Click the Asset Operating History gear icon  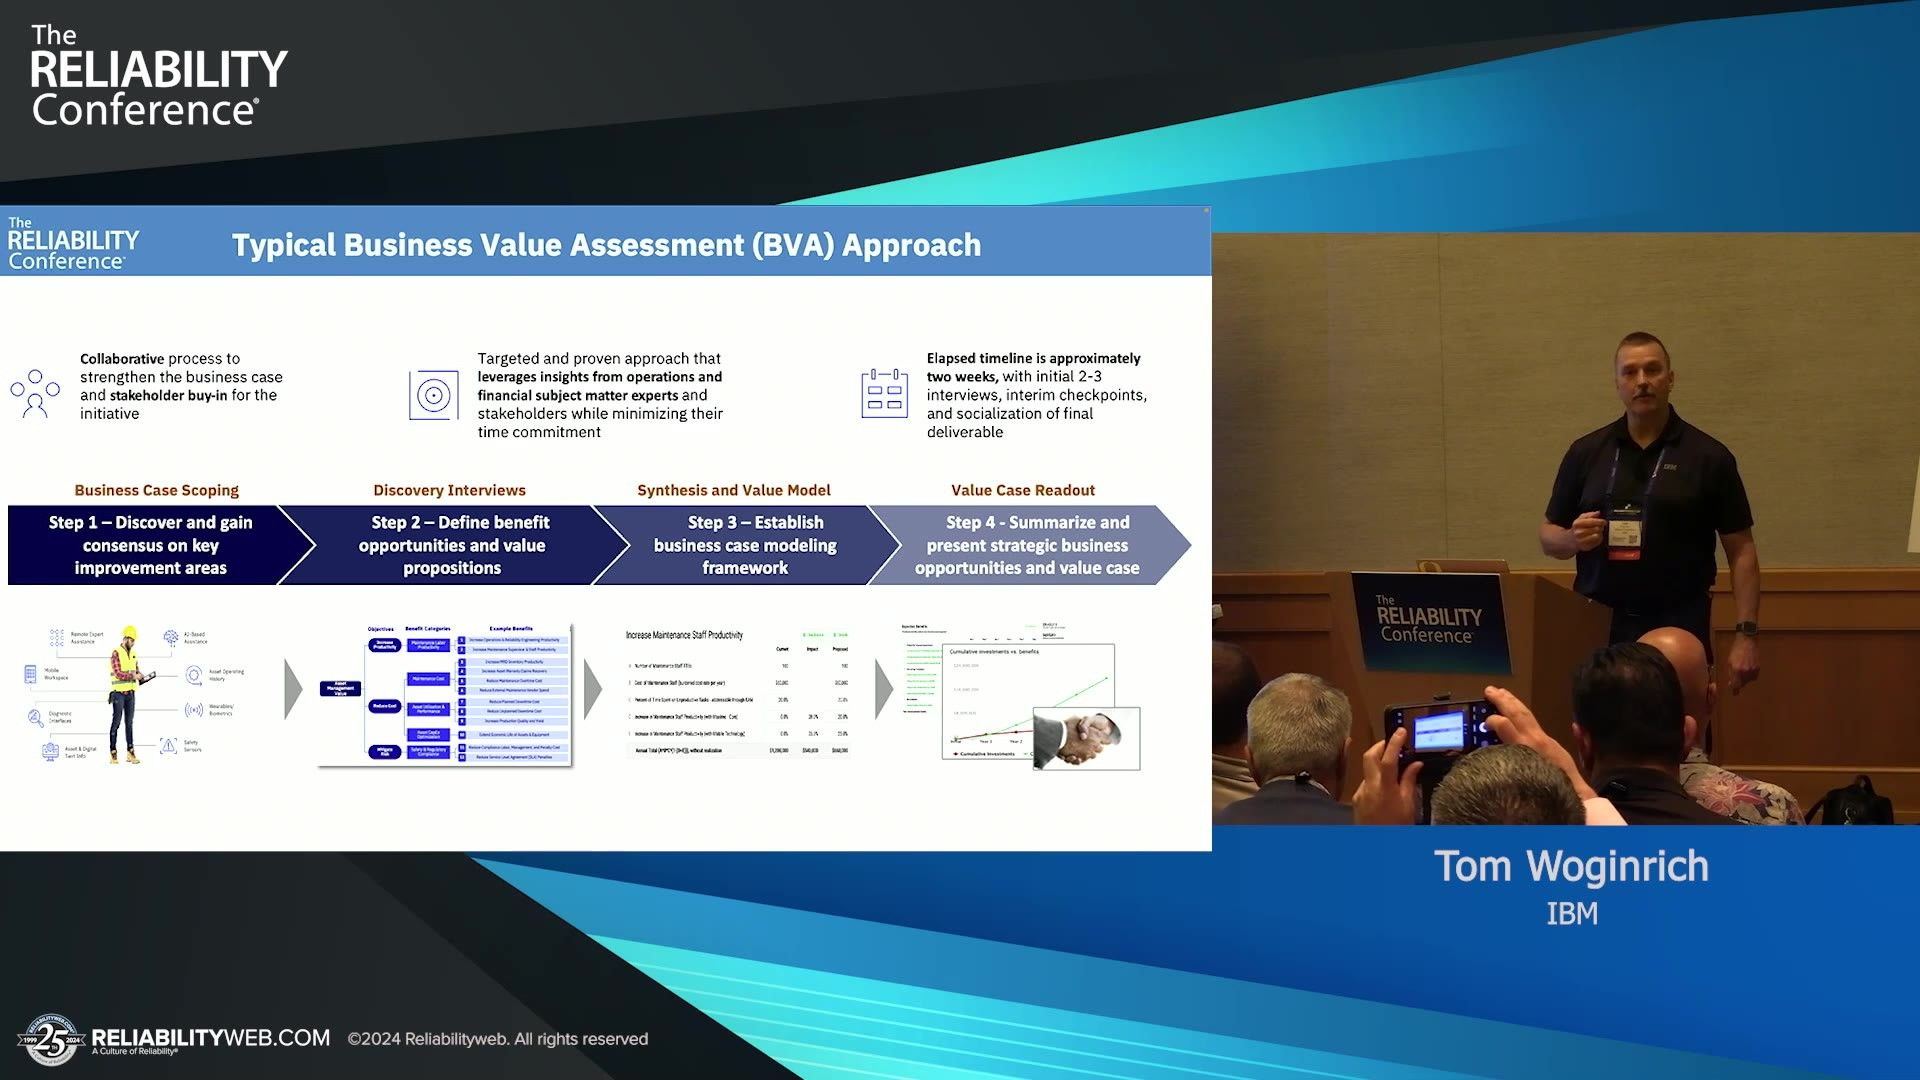pyautogui.click(x=194, y=677)
